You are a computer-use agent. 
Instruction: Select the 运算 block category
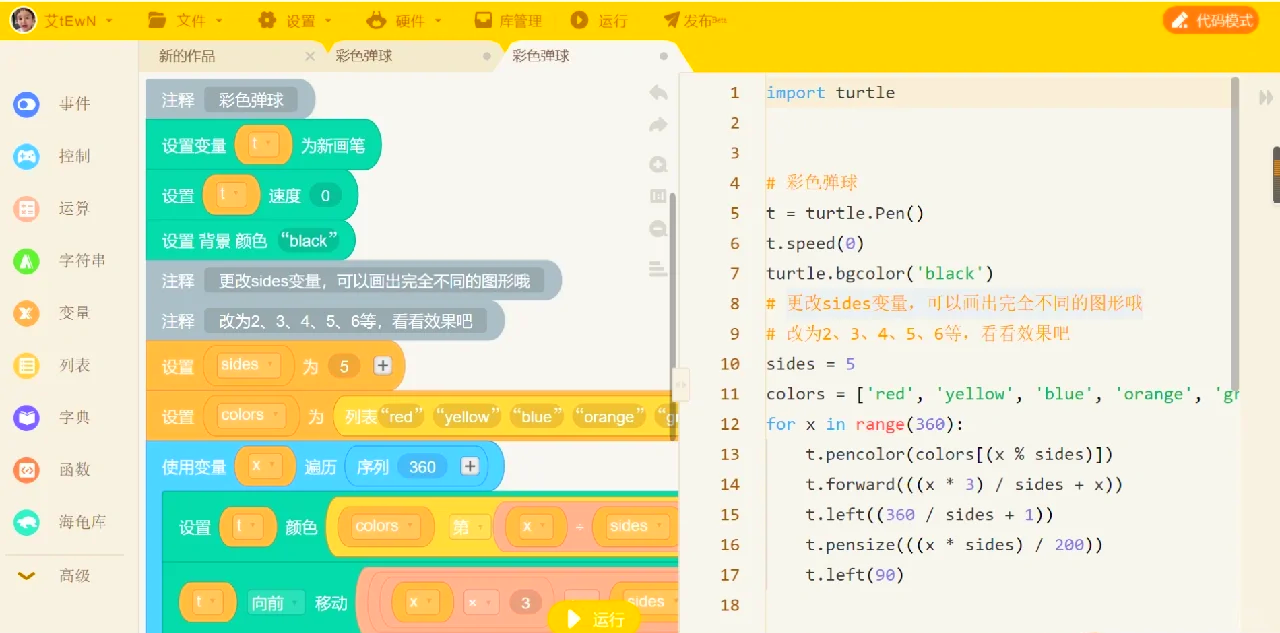coord(52,208)
